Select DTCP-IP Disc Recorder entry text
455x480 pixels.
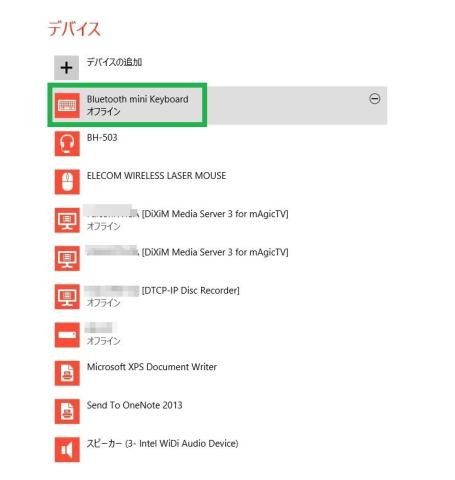point(190,291)
